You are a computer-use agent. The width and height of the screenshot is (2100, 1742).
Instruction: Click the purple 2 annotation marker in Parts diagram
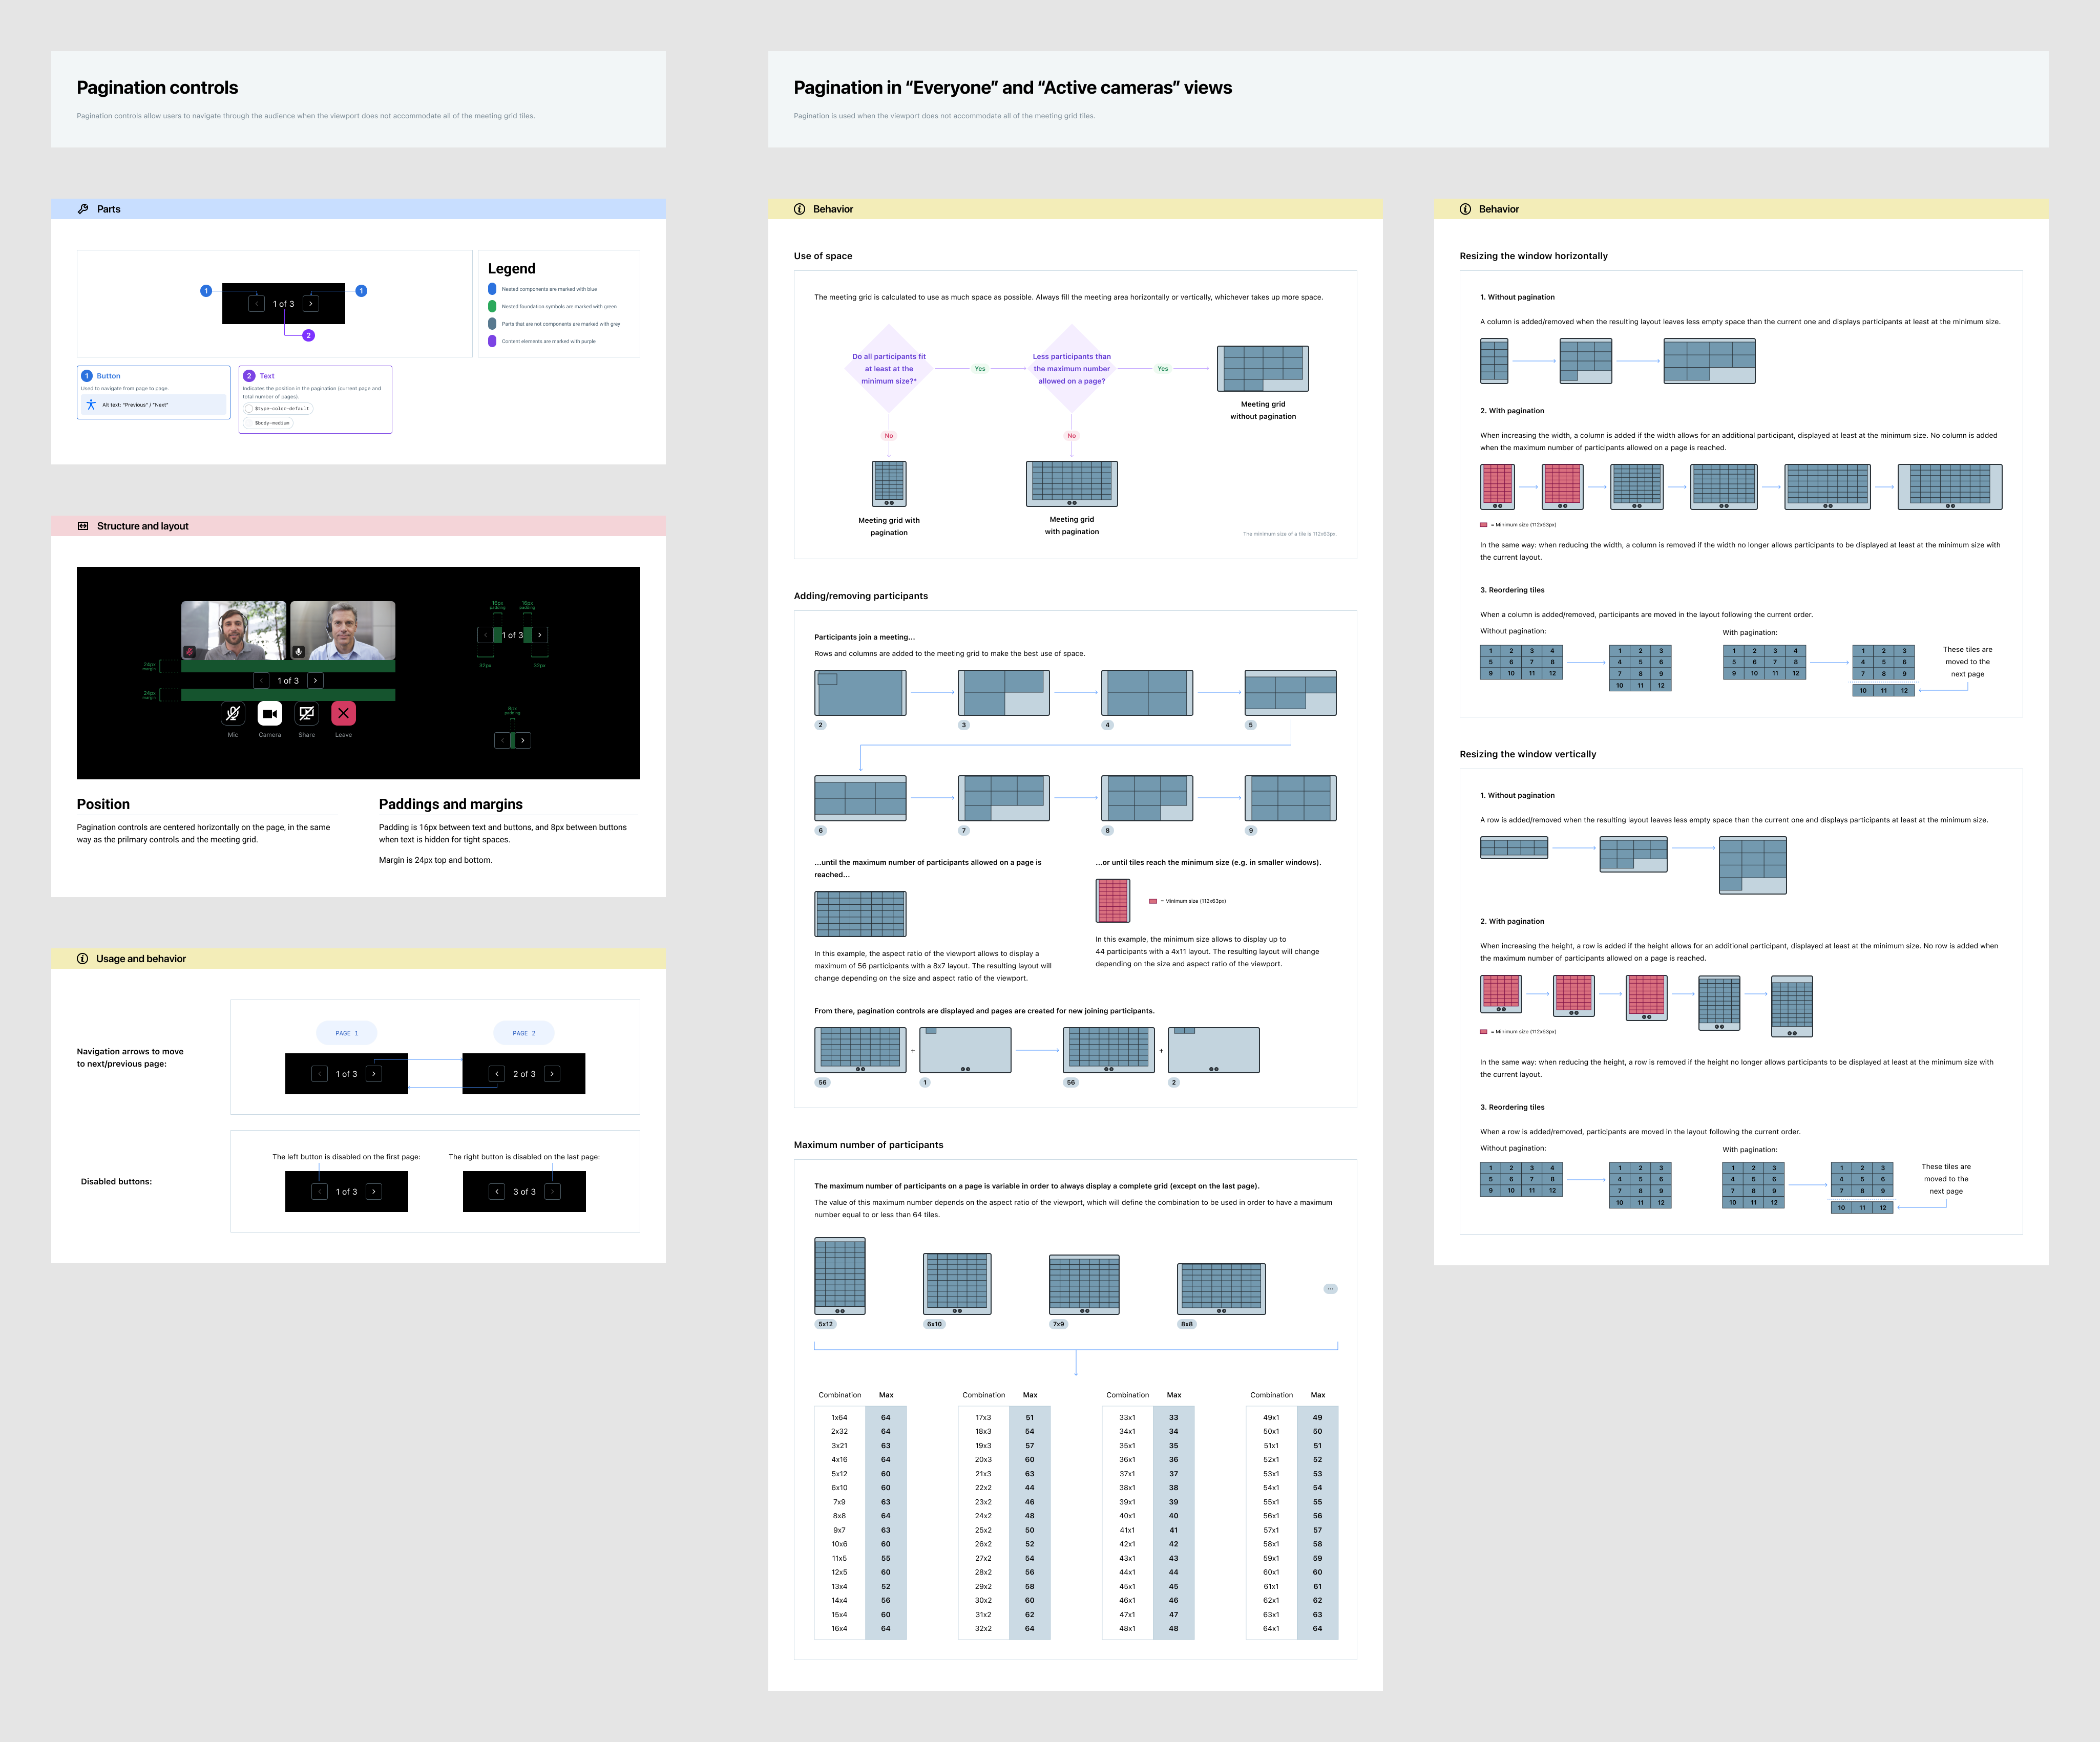[309, 336]
